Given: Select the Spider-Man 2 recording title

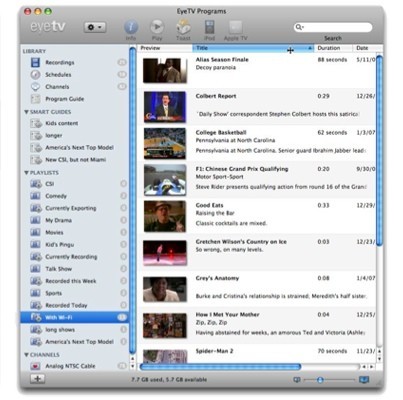Looking at the screenshot, I should [x=214, y=351].
